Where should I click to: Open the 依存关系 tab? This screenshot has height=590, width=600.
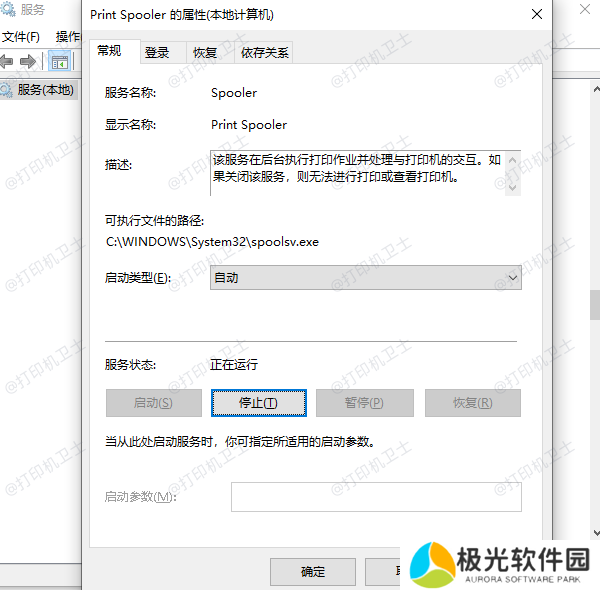click(x=265, y=52)
